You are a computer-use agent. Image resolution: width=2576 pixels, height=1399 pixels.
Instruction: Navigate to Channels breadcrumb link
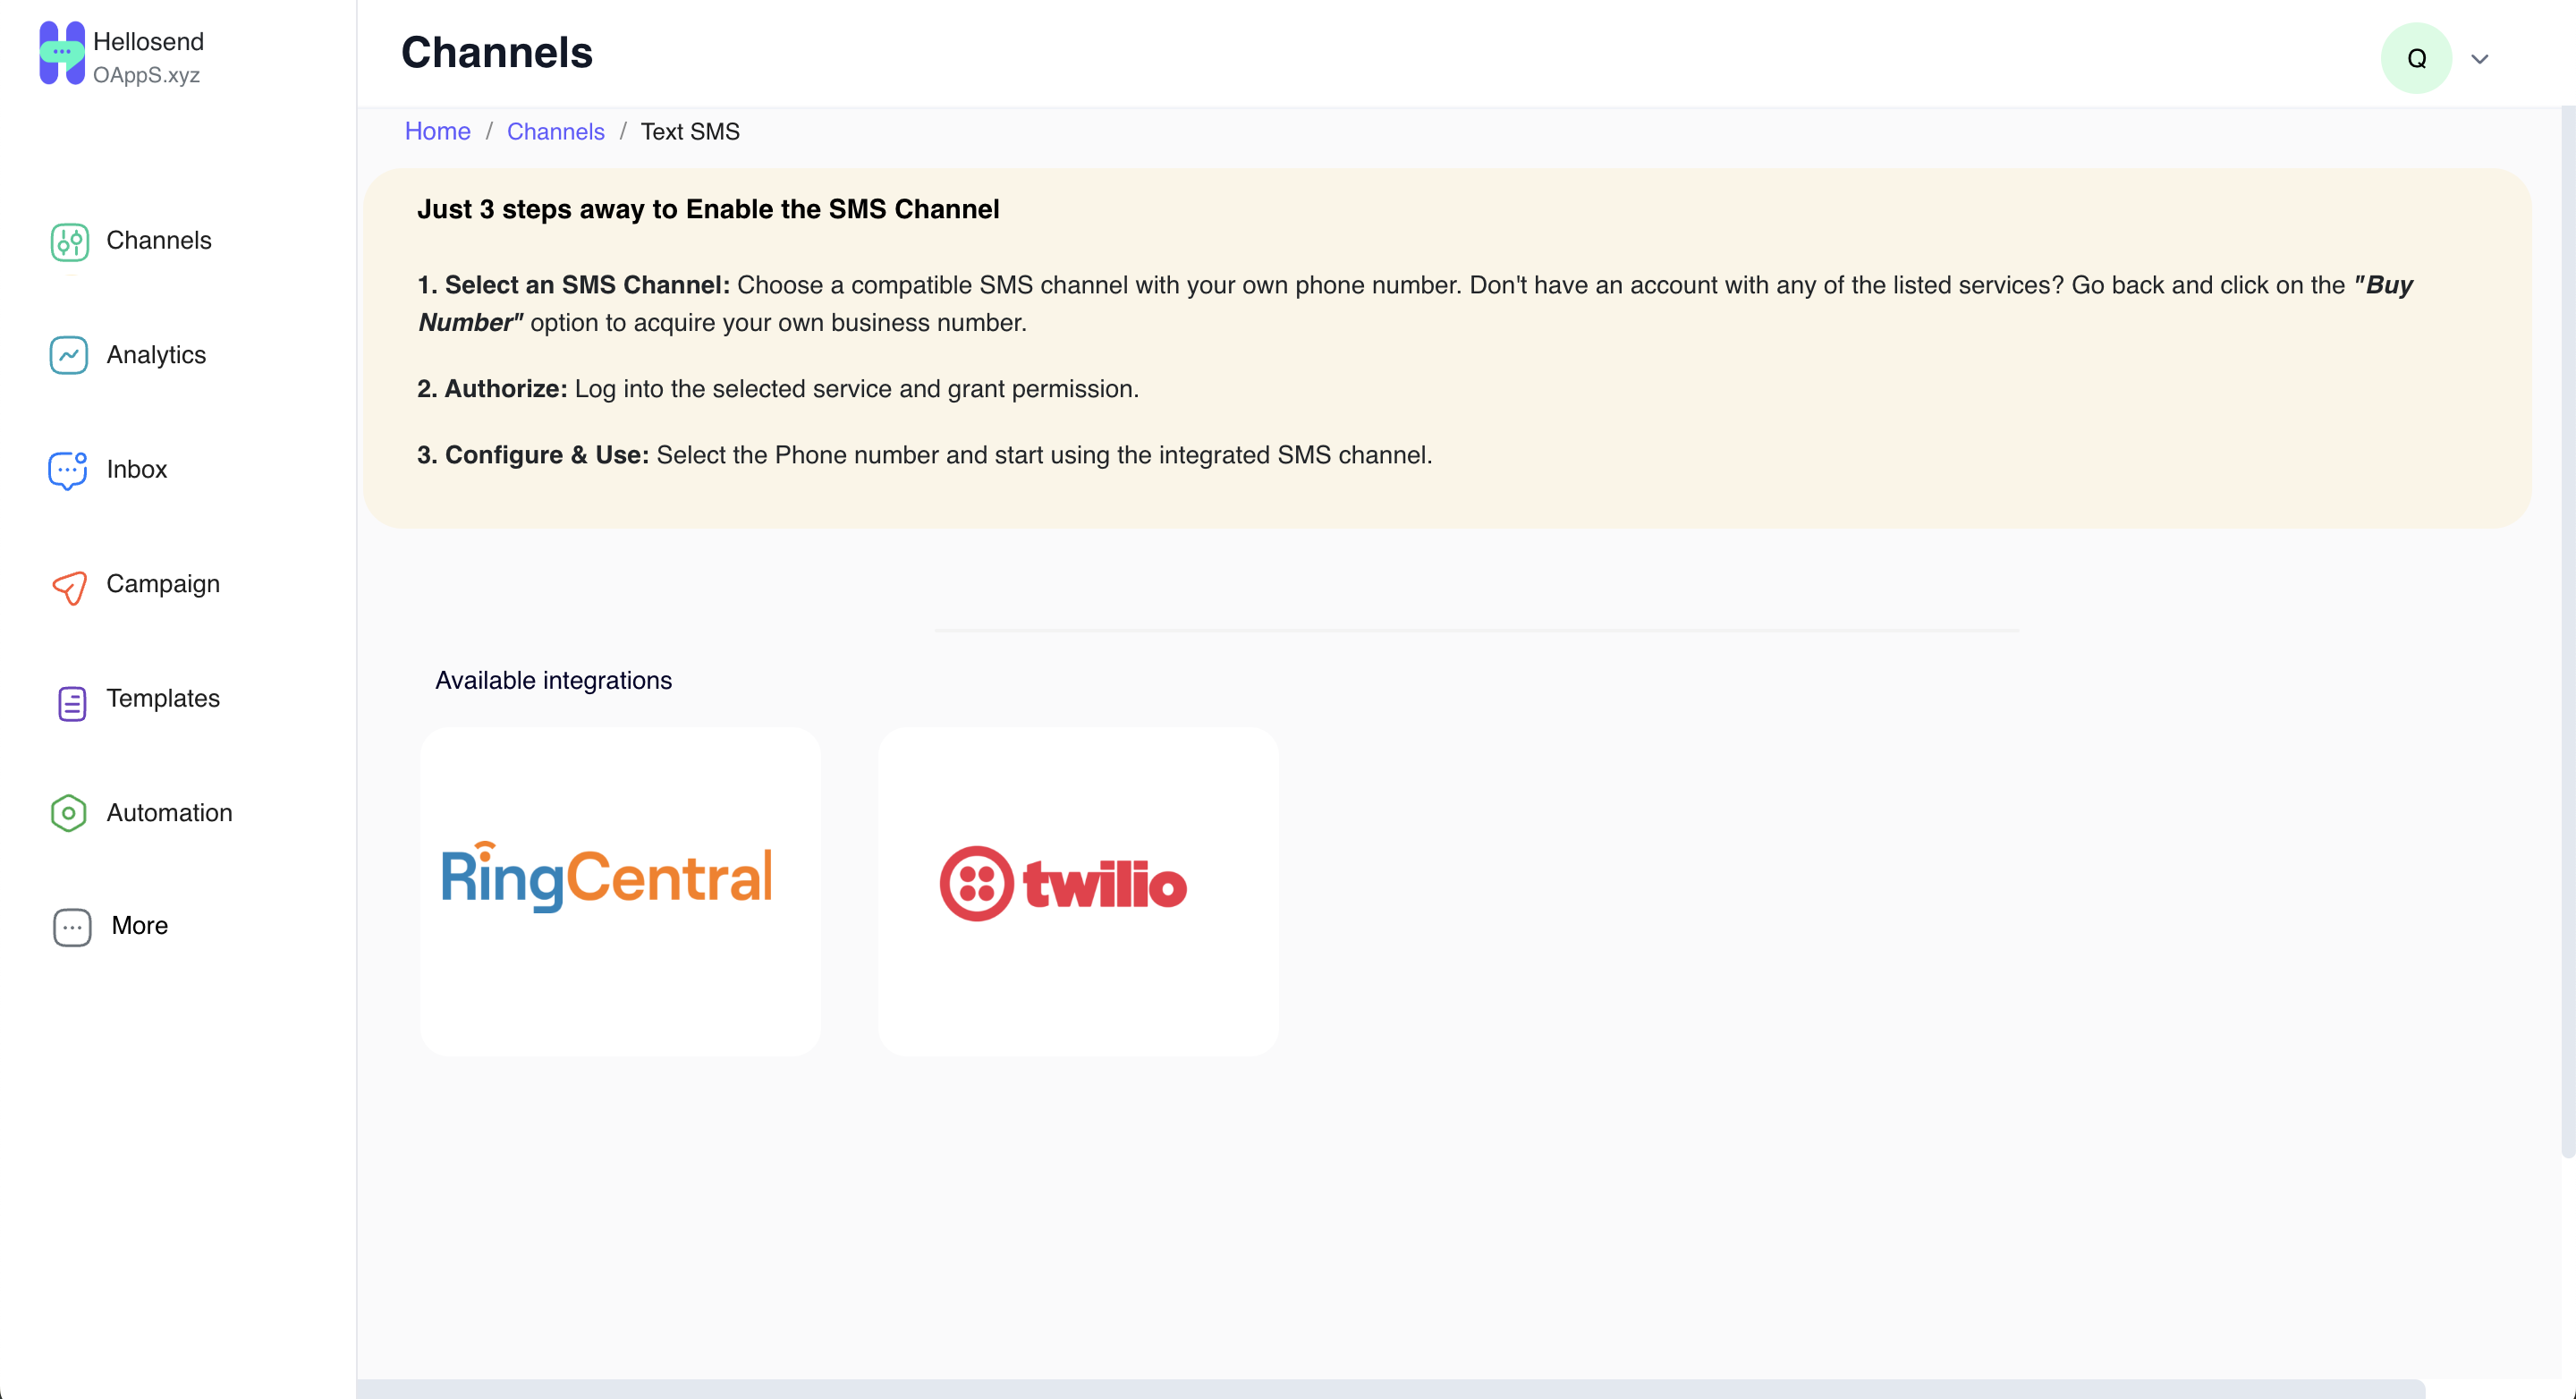[555, 131]
